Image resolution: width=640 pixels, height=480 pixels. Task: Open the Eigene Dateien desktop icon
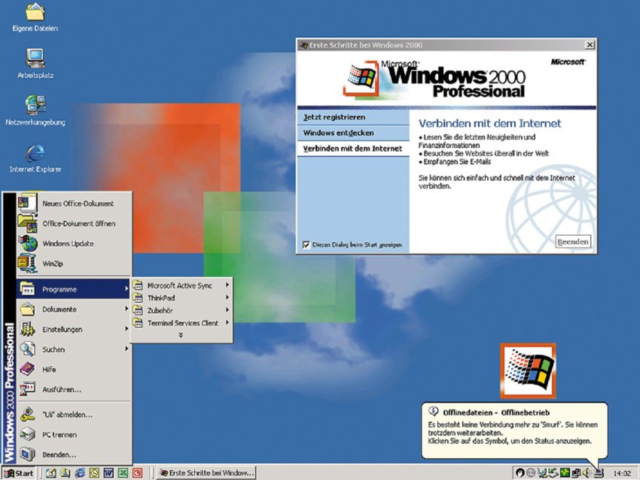(35, 17)
